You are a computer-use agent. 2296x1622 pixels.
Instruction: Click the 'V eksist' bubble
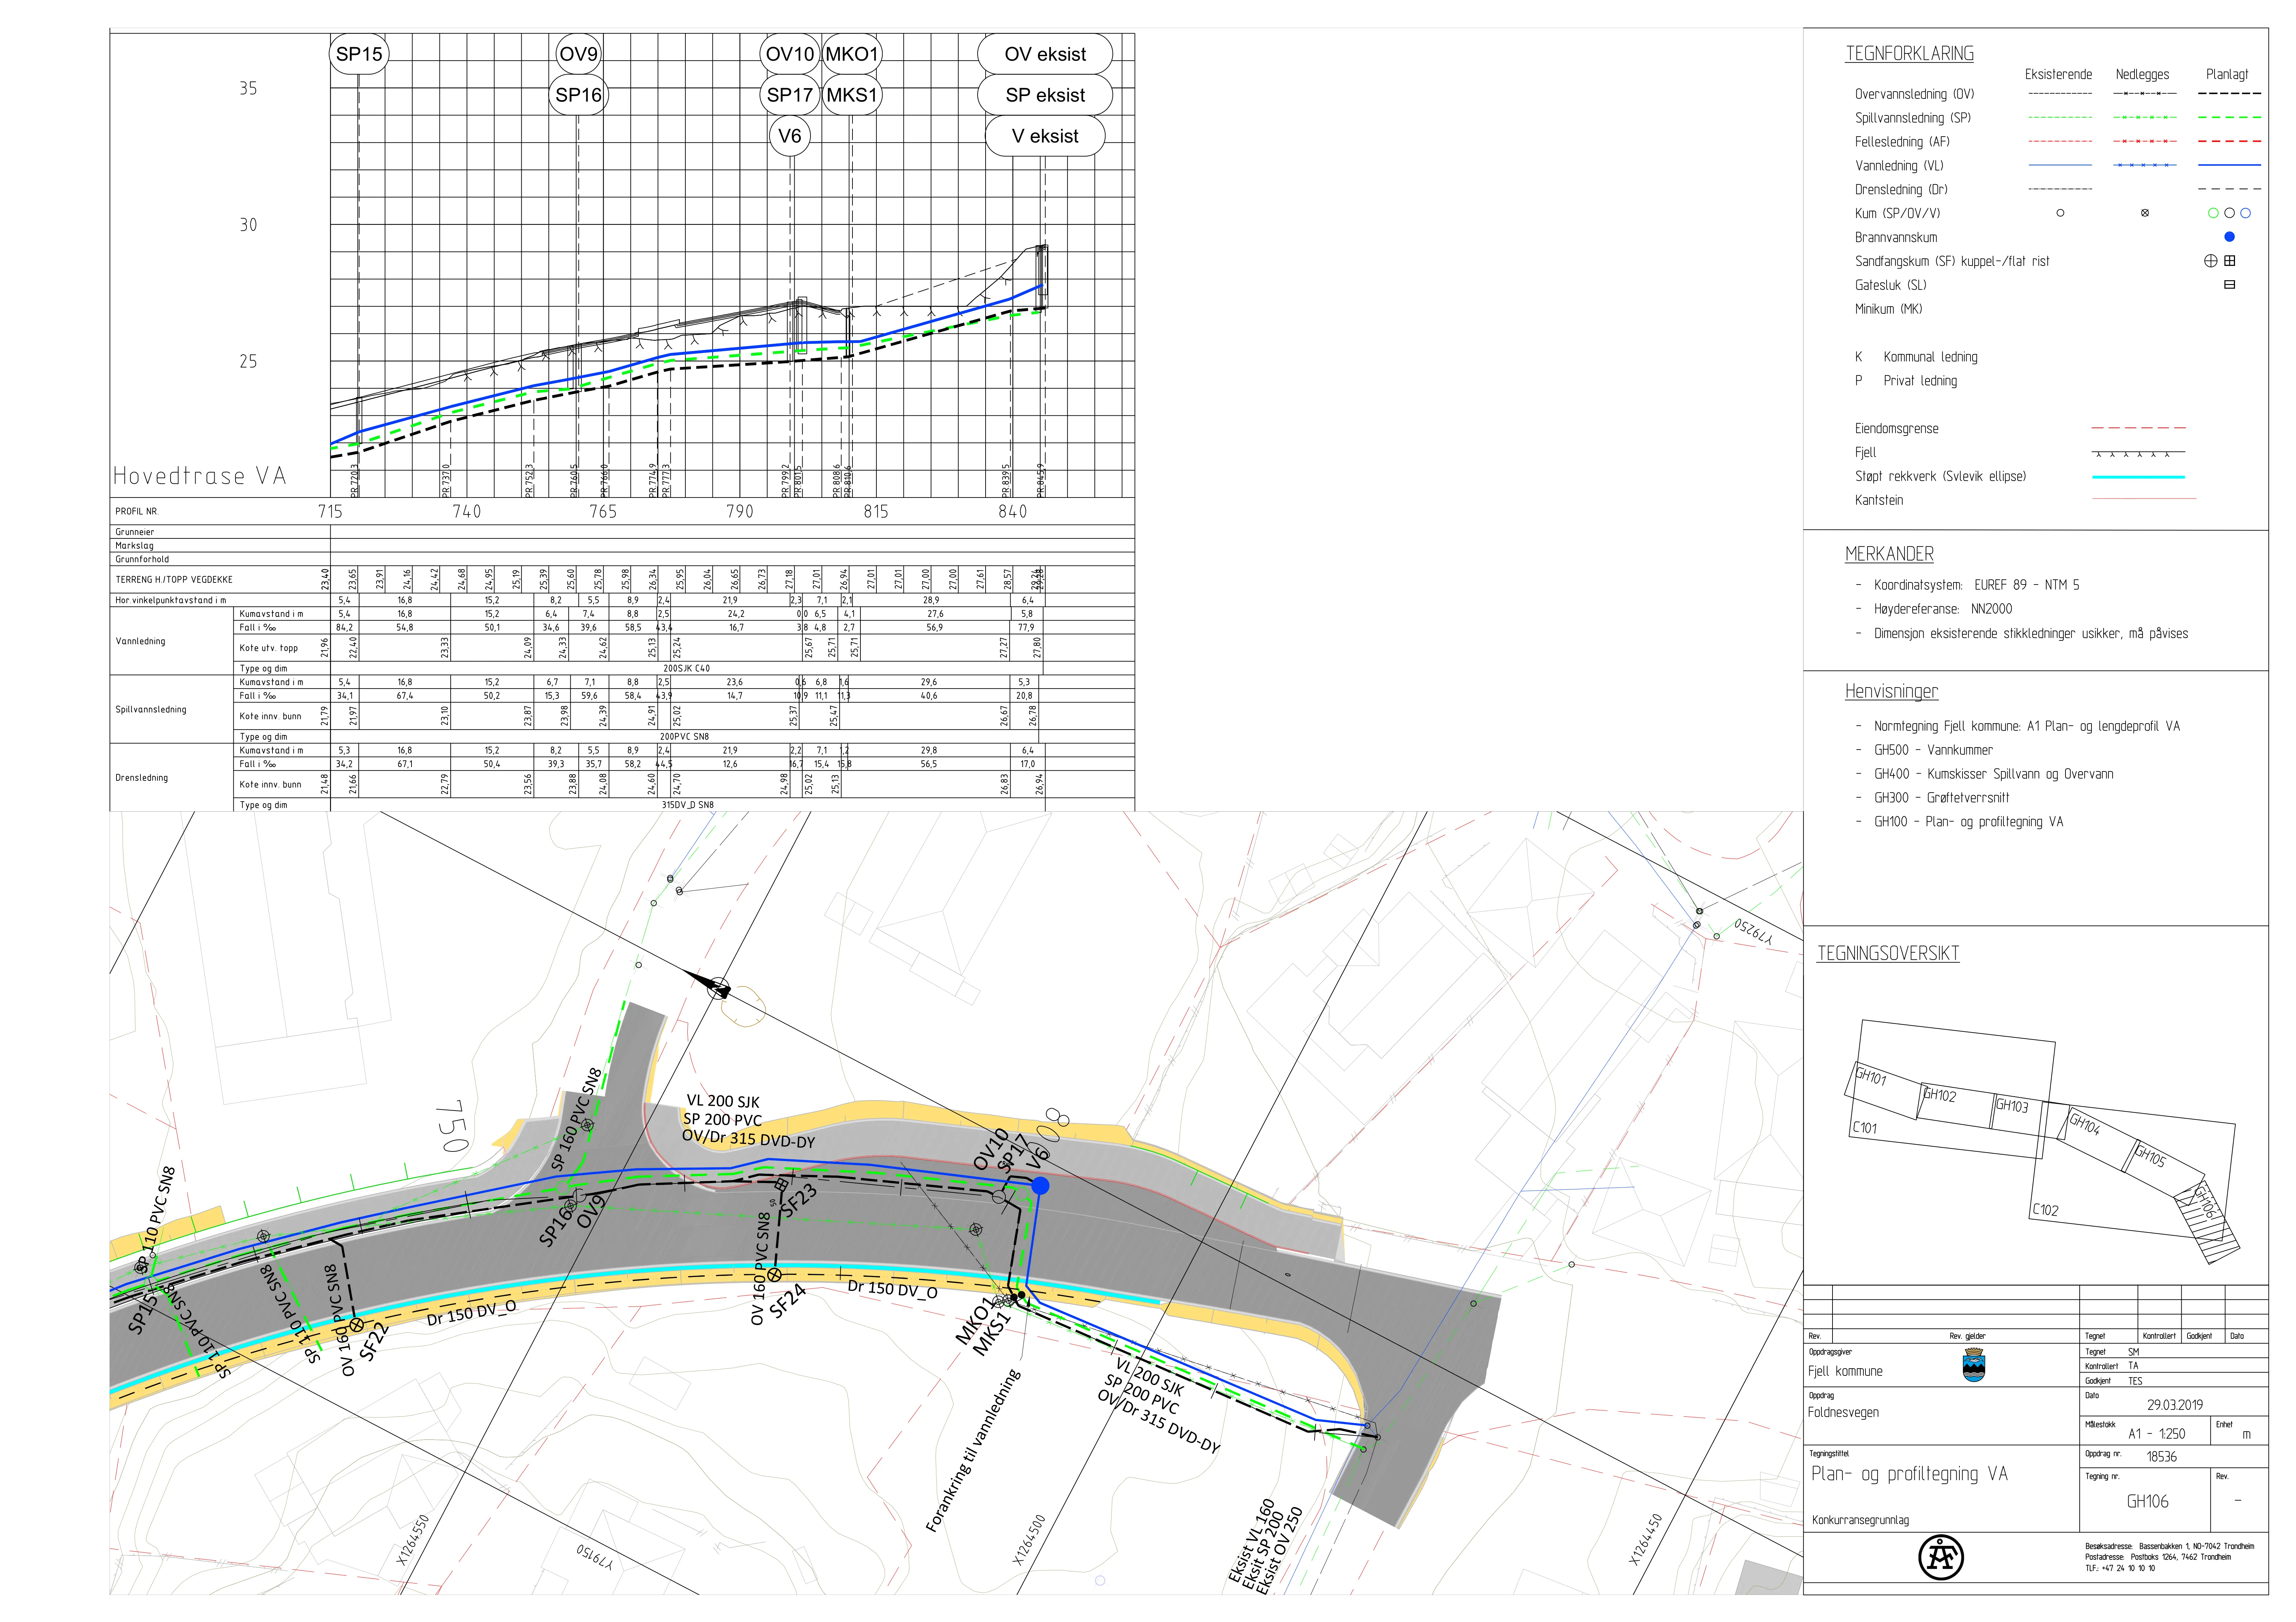pyautogui.click(x=1045, y=136)
